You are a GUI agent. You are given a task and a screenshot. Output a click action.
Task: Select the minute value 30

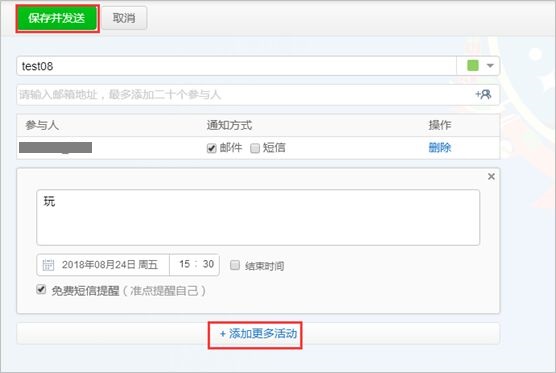(x=208, y=264)
